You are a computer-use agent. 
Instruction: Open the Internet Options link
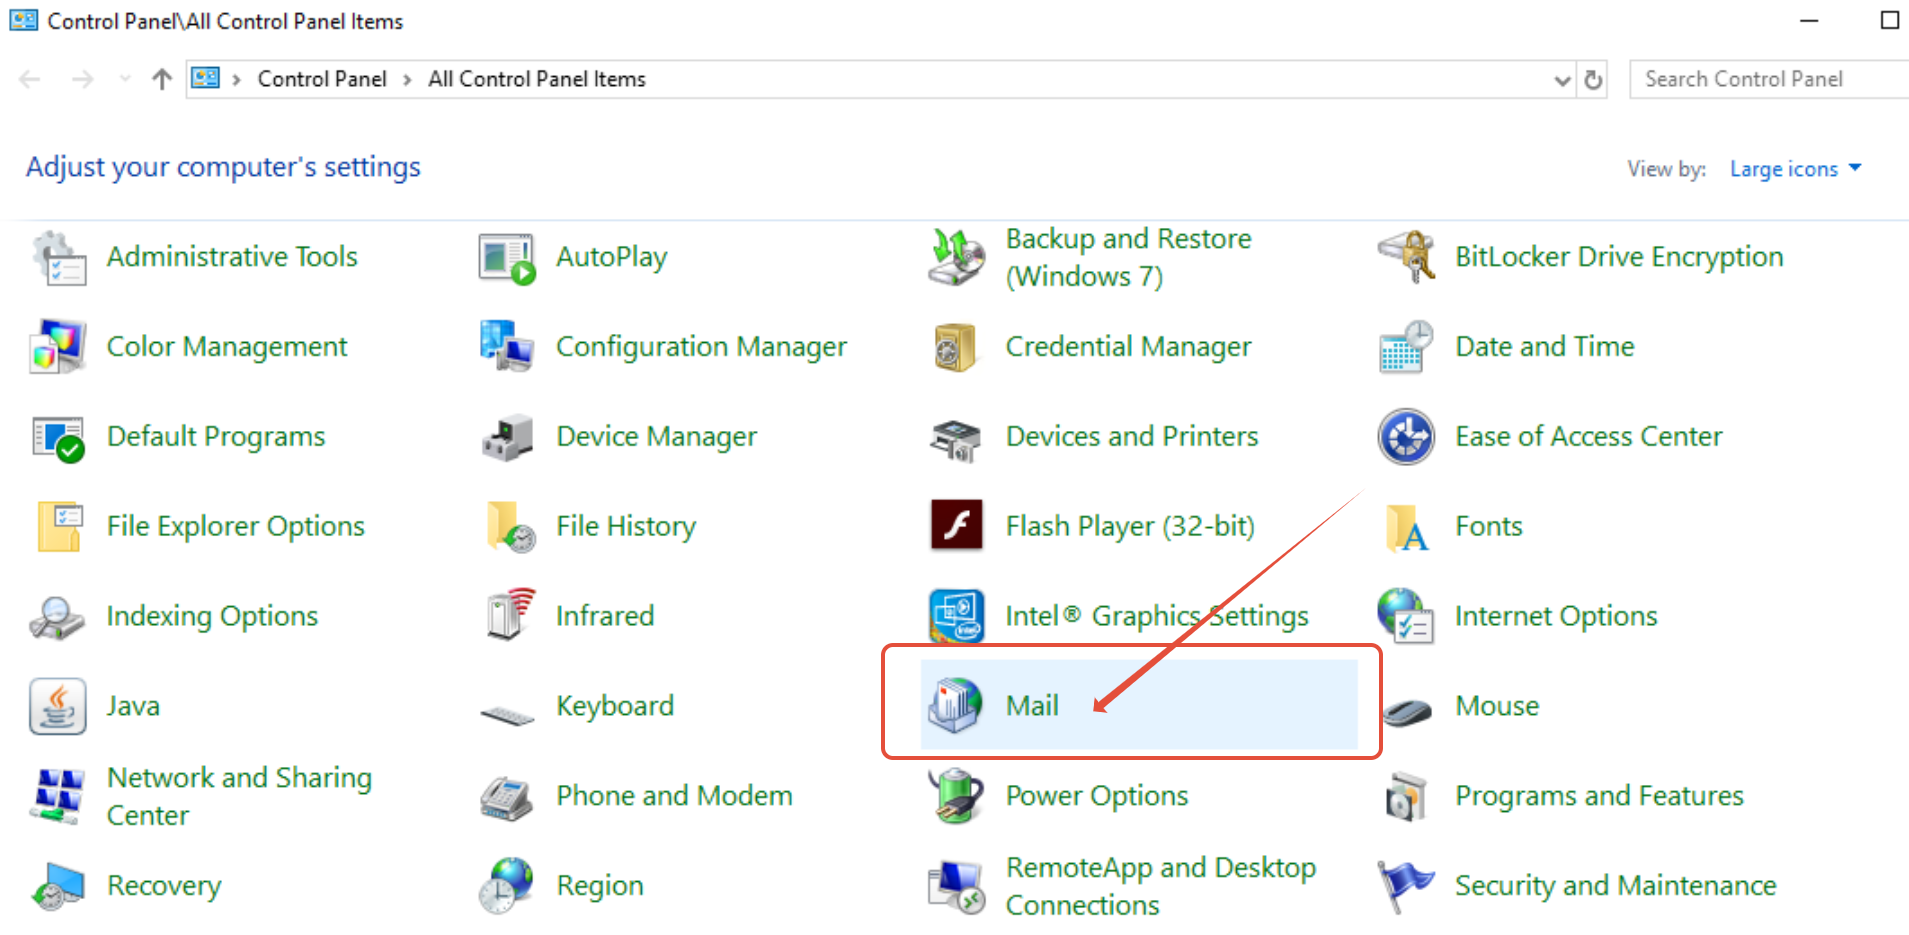pyautogui.click(x=1556, y=616)
